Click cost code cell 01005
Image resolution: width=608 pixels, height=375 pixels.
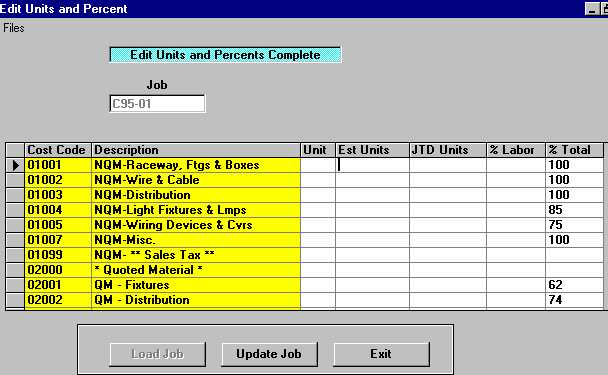click(x=58, y=225)
